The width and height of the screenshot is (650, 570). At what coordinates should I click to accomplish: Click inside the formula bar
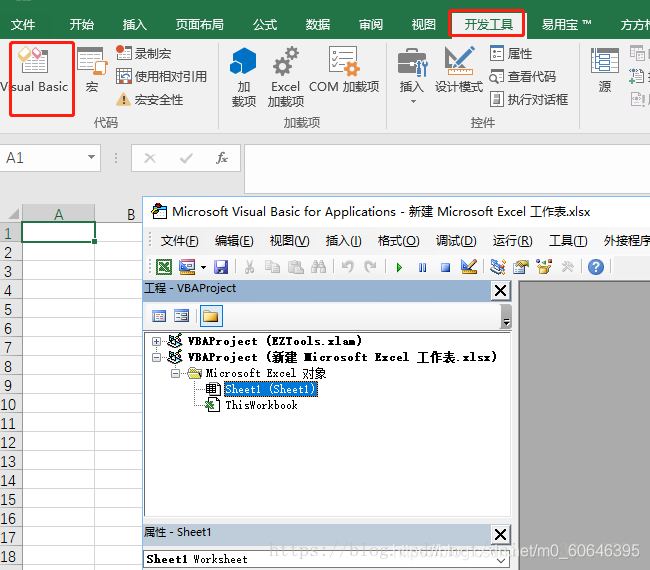point(447,168)
